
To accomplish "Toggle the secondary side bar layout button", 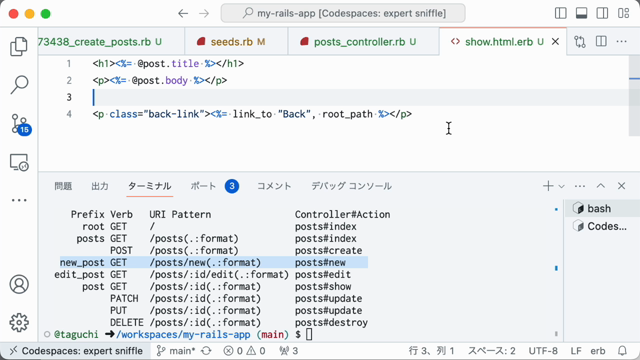I will [602, 13].
